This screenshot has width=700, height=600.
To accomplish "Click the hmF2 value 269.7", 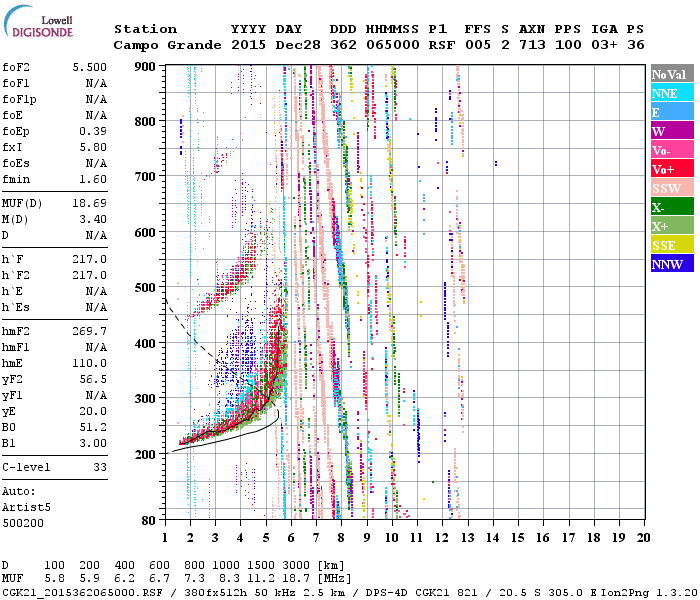I will tap(90, 331).
